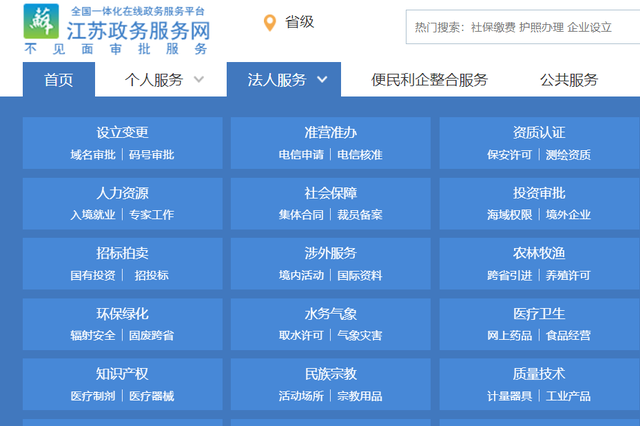Open the 招标拍卖 category
This screenshot has height=426, width=640.
tap(122, 253)
